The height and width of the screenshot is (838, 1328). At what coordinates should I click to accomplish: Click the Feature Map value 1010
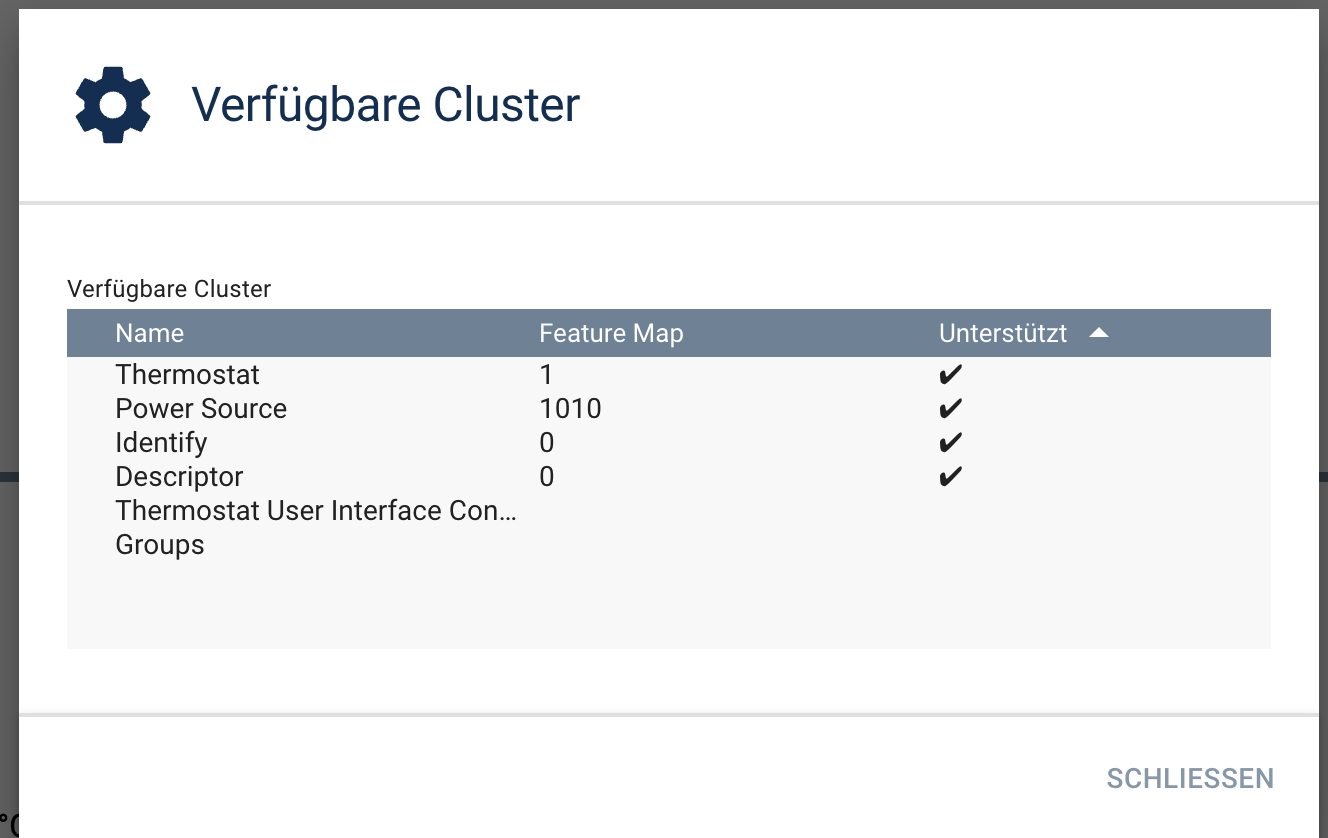click(570, 409)
